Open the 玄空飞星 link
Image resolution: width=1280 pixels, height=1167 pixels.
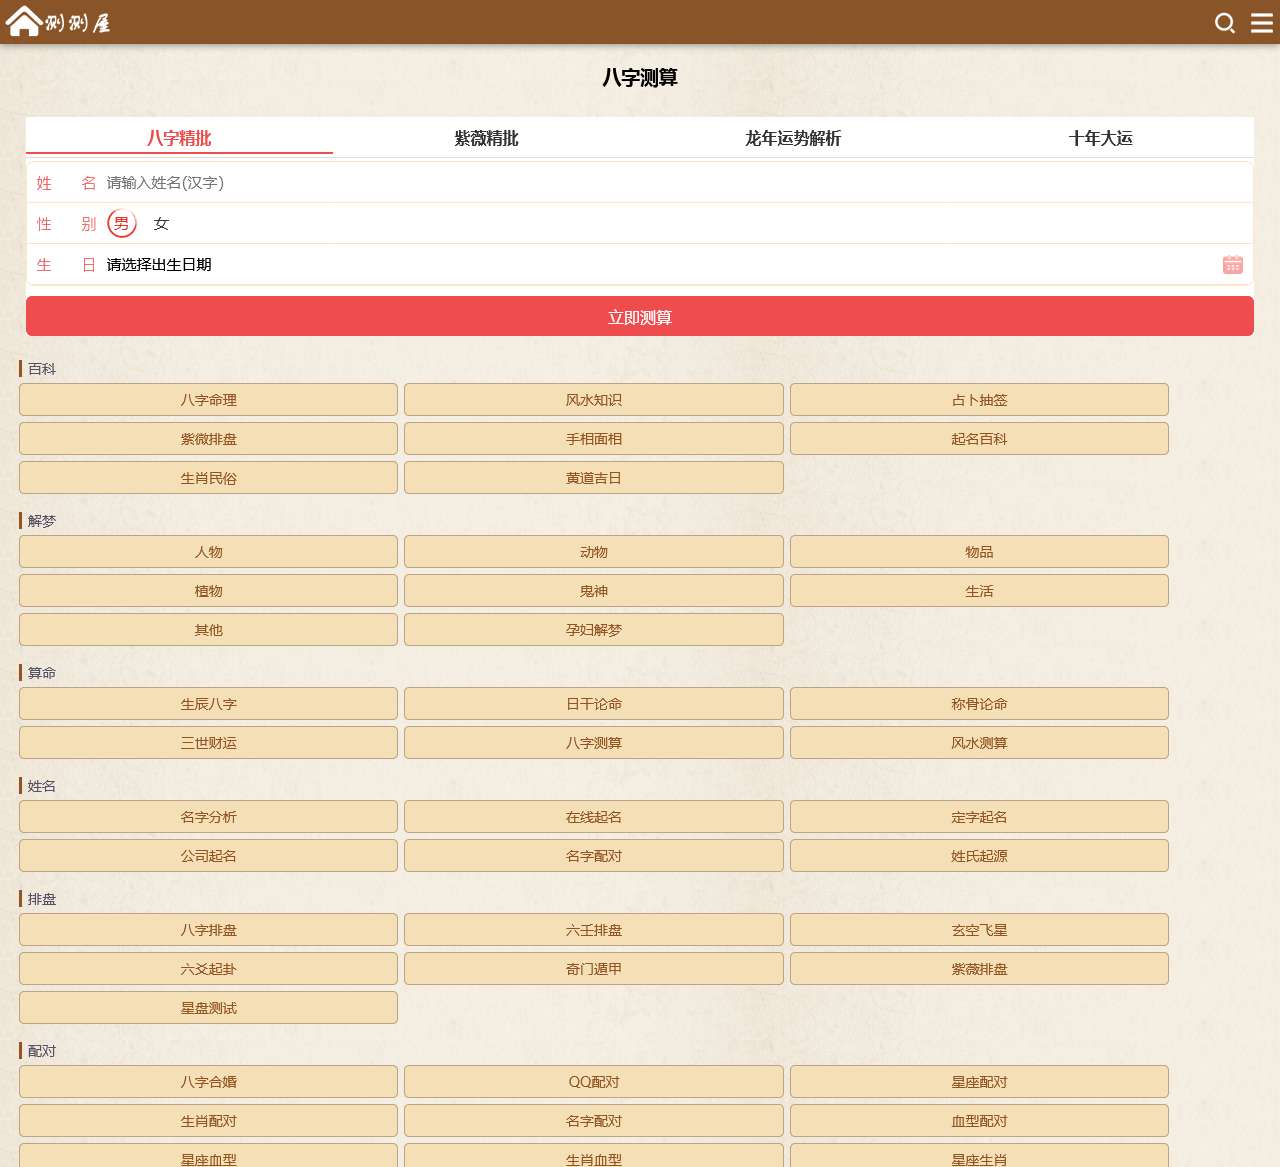(979, 930)
